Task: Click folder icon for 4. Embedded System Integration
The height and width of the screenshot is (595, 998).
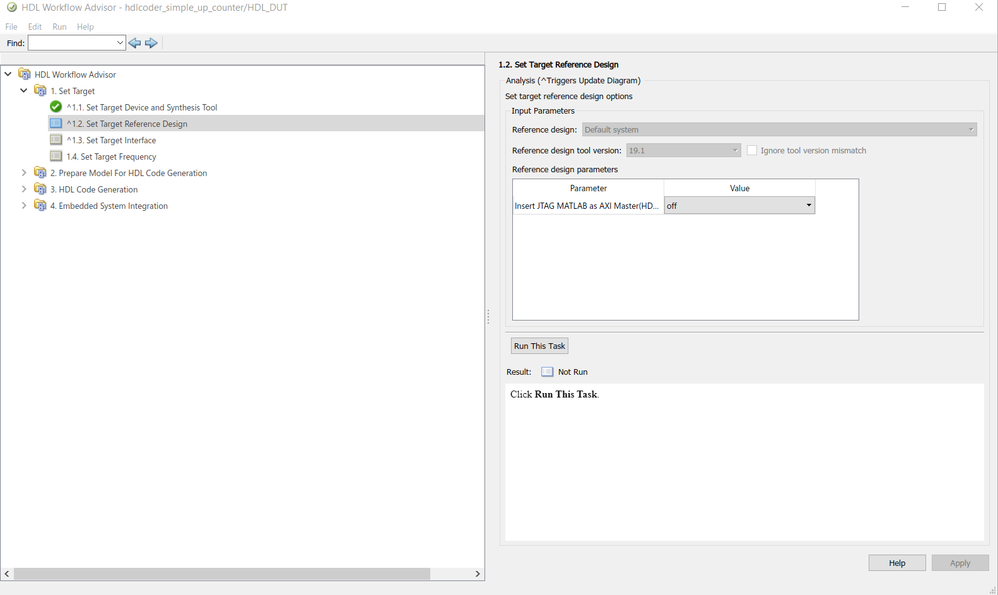Action: pyautogui.click(x=40, y=206)
